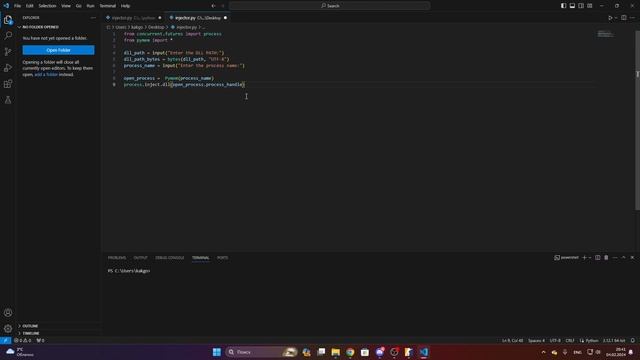Change the CRLF end of line sequence
Viewport: 640px width, 360px height.
pyautogui.click(x=570, y=340)
